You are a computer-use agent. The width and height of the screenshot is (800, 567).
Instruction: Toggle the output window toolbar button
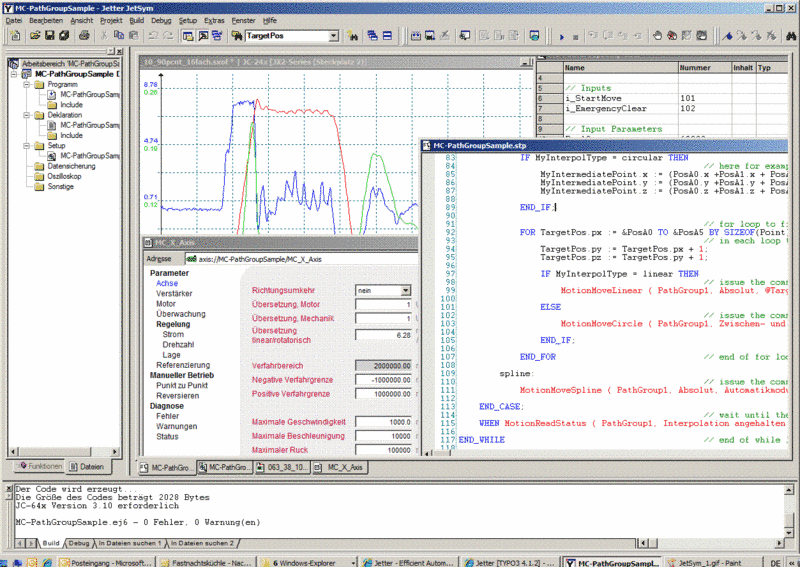pos(203,36)
